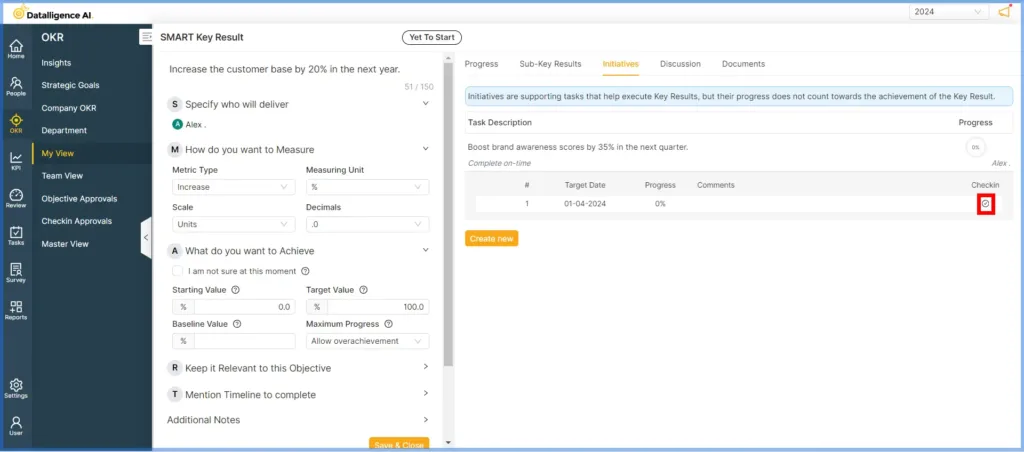
Task: Click the Save & Close button
Action: tap(399, 444)
